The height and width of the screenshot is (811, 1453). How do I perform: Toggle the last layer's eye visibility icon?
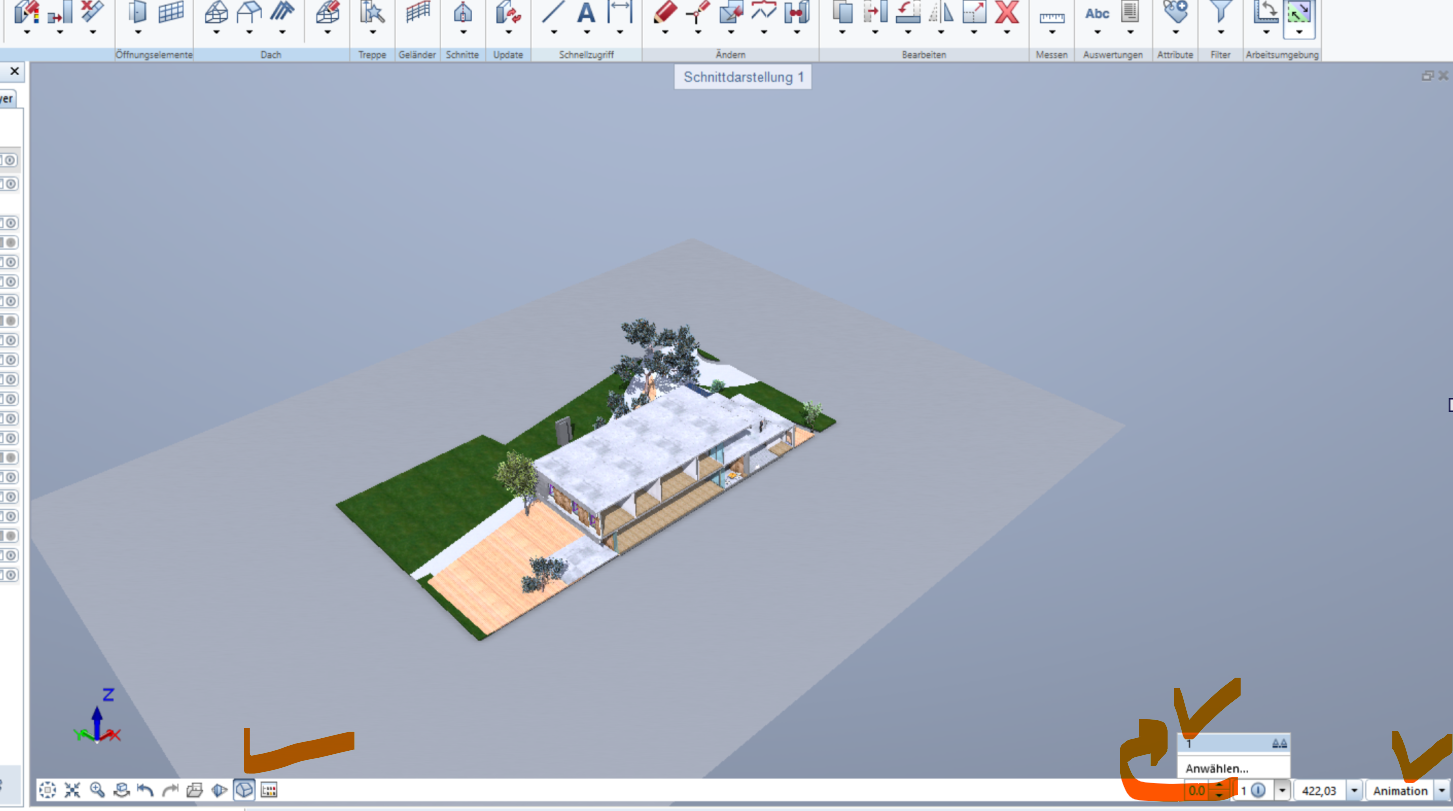point(10,575)
